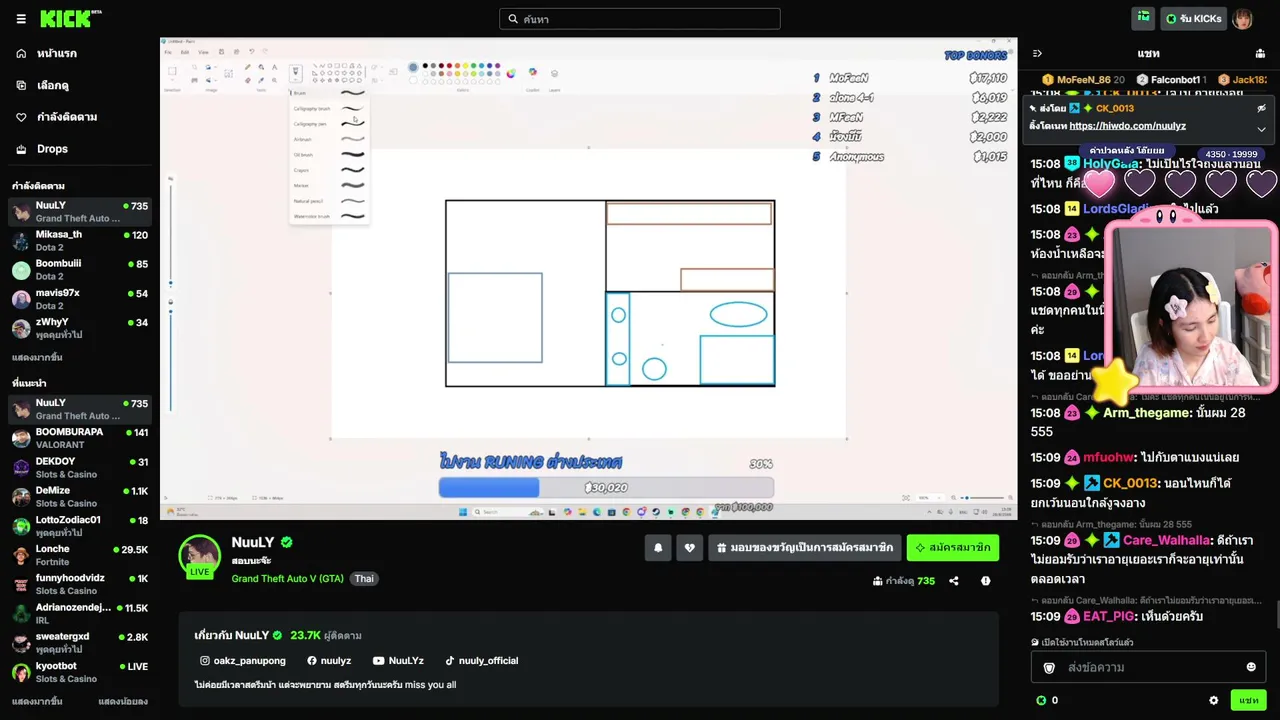The width and height of the screenshot is (1280, 720).
Task: Open BOOMBURAPA in recommended channels
Action: [x=80, y=438]
